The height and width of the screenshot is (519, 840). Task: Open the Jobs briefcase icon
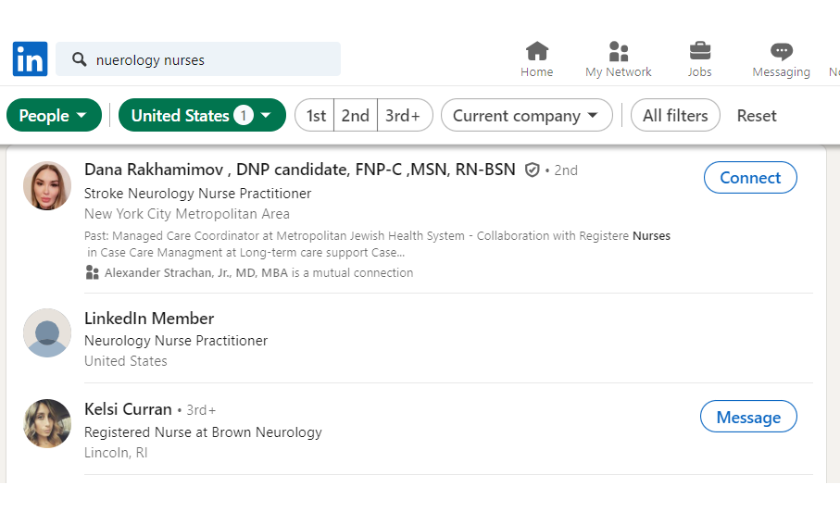tap(700, 51)
